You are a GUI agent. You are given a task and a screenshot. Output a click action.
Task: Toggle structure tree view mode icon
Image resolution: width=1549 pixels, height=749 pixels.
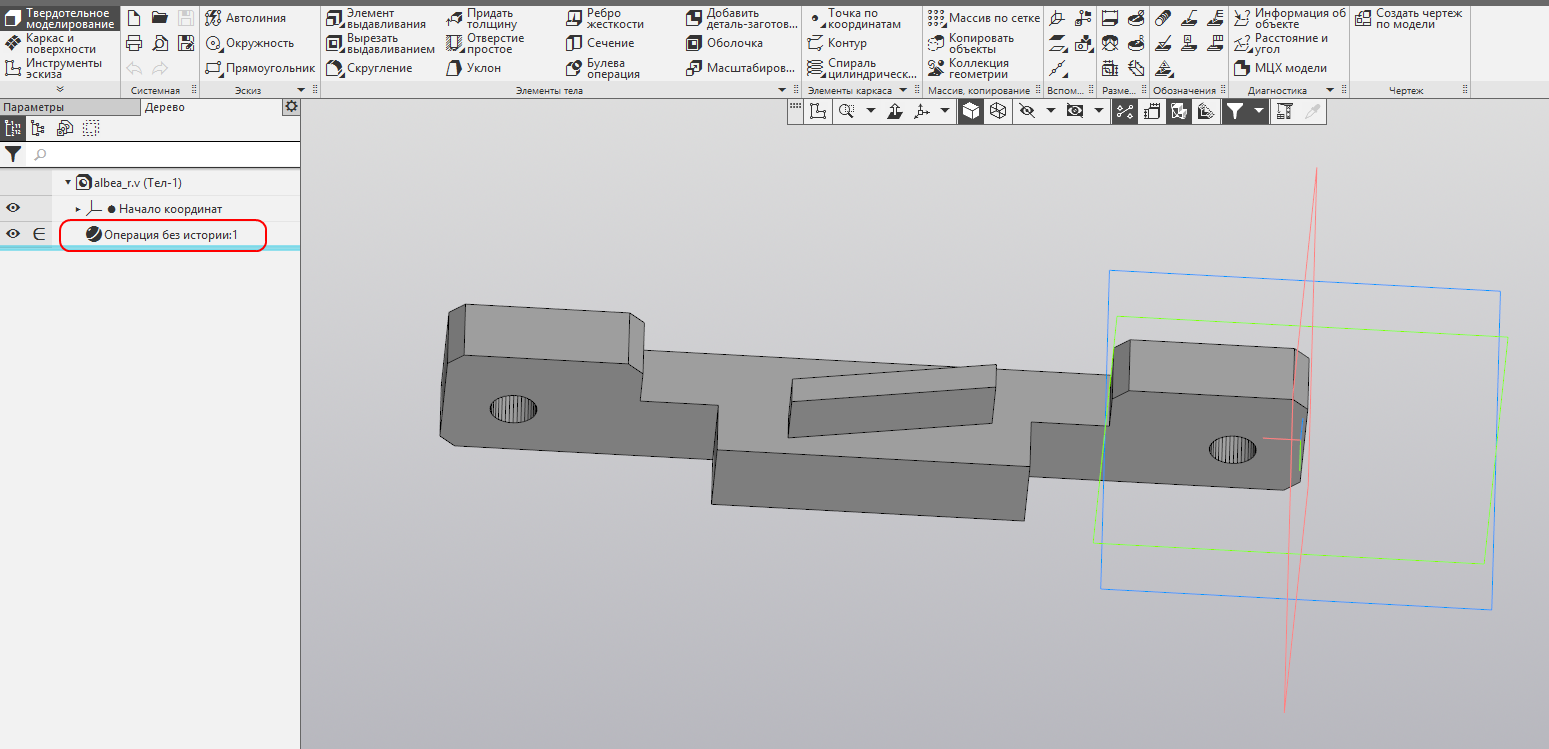tap(14, 128)
